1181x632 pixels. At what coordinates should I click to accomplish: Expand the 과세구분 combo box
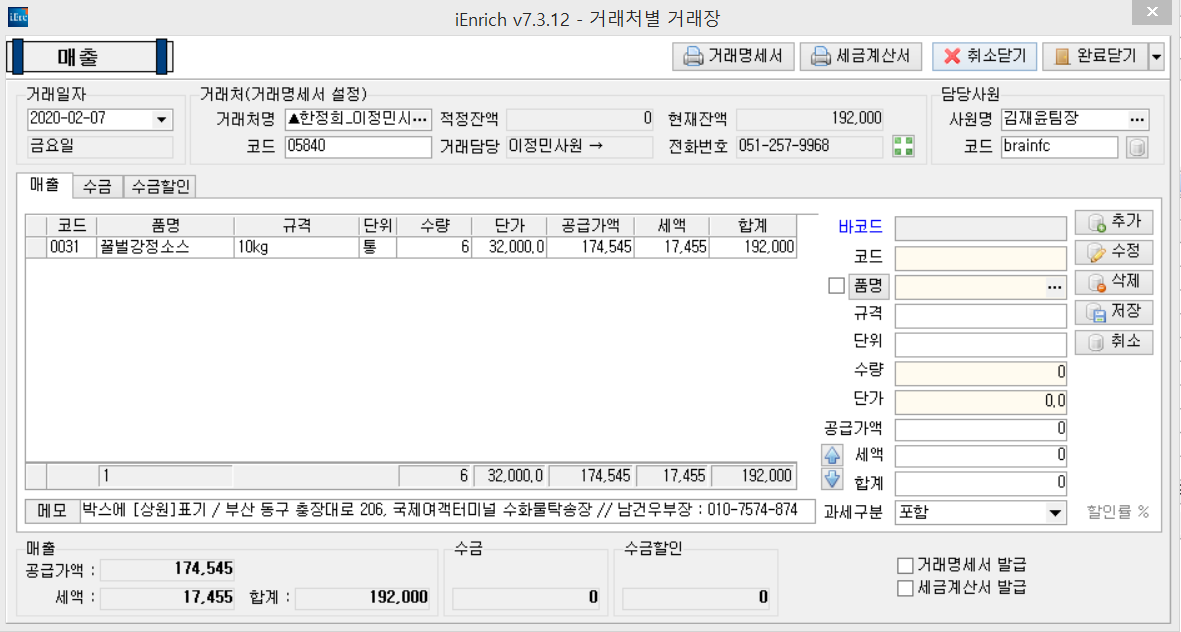(1055, 513)
